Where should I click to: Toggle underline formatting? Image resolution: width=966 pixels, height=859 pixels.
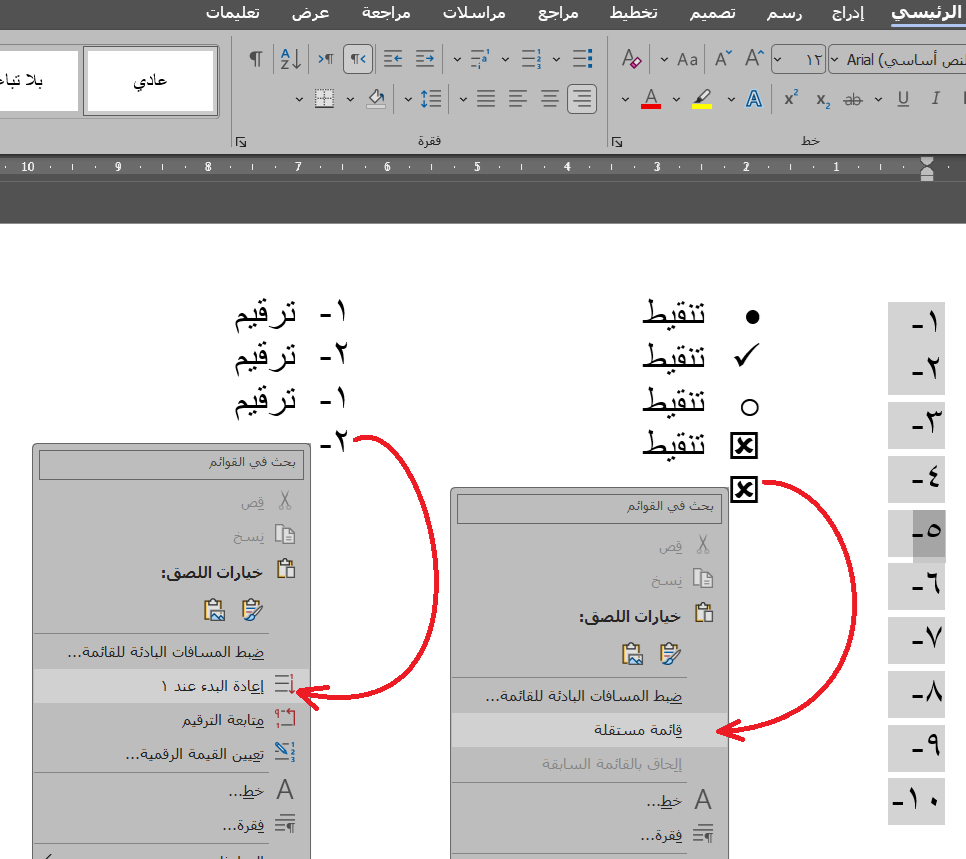903,99
